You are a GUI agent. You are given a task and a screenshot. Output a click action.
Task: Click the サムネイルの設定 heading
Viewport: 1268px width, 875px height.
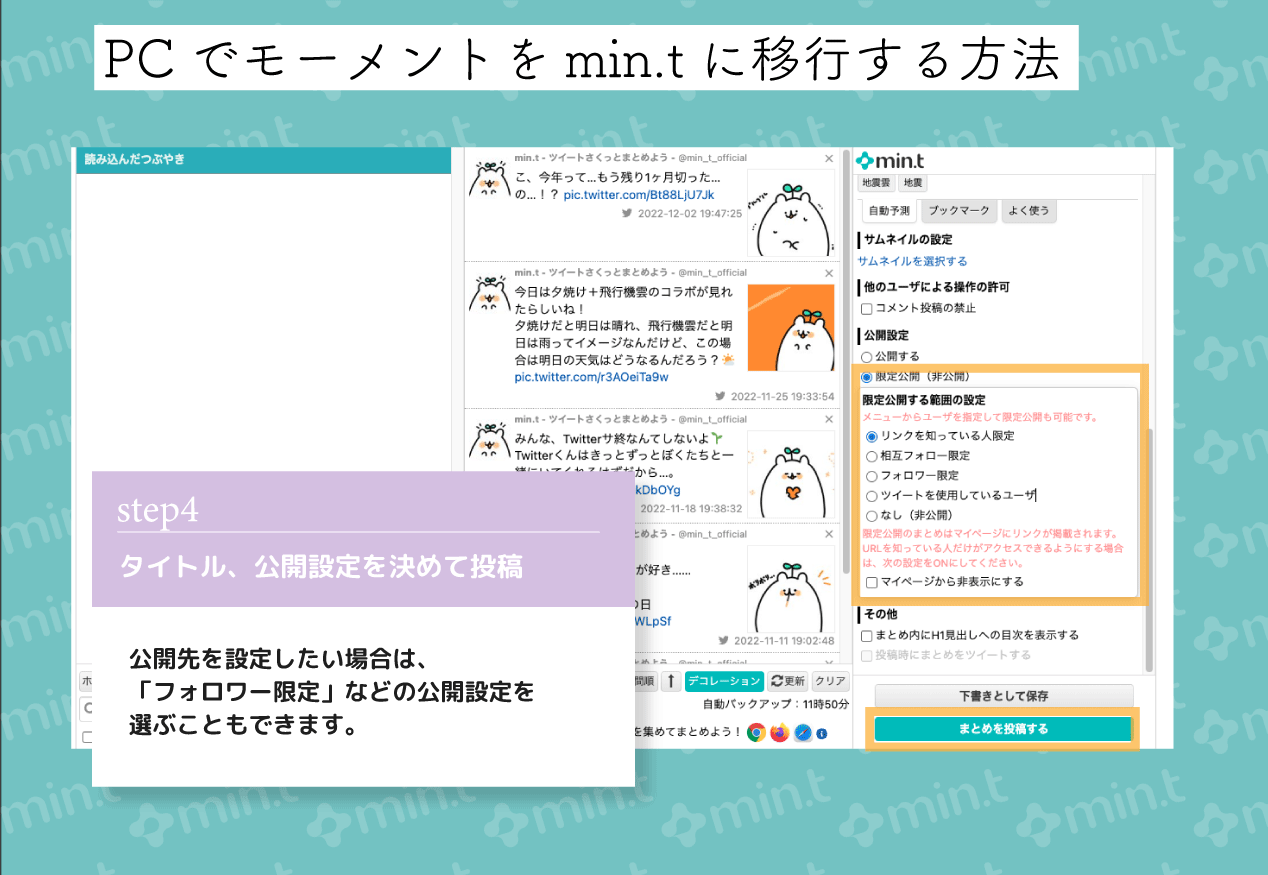pyautogui.click(x=908, y=240)
